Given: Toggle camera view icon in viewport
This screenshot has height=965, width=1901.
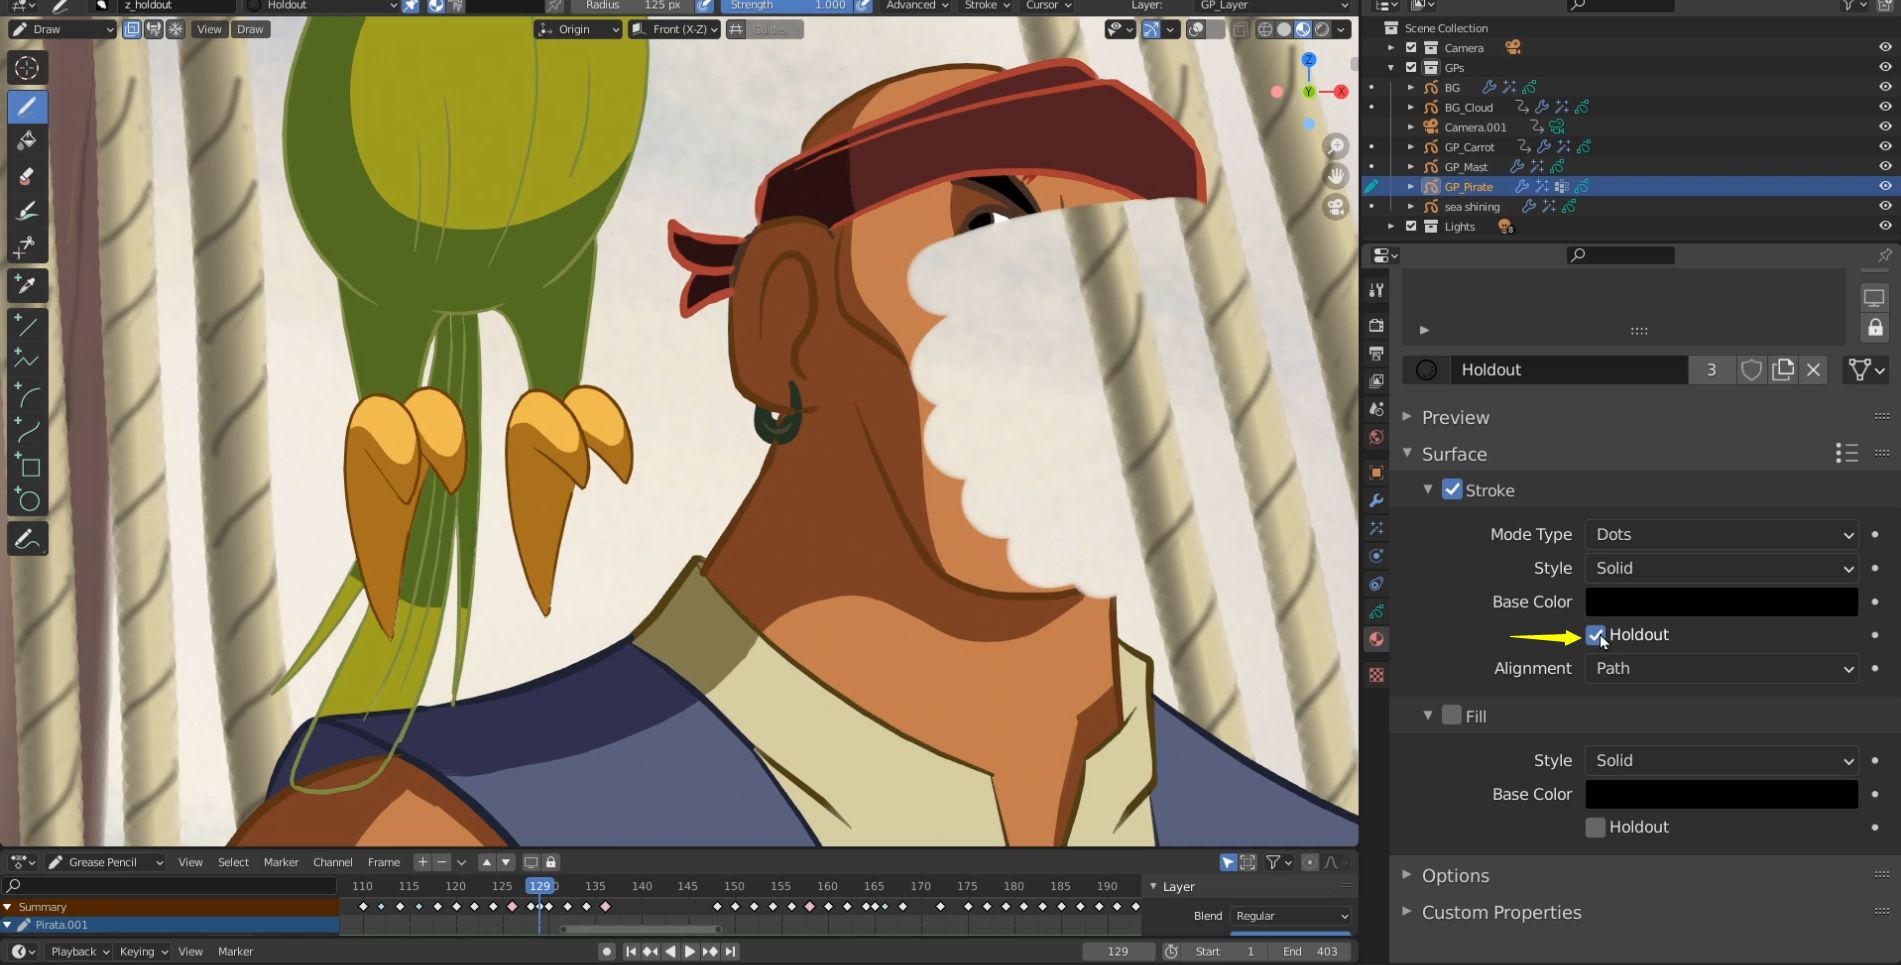Looking at the screenshot, I should (x=1336, y=207).
